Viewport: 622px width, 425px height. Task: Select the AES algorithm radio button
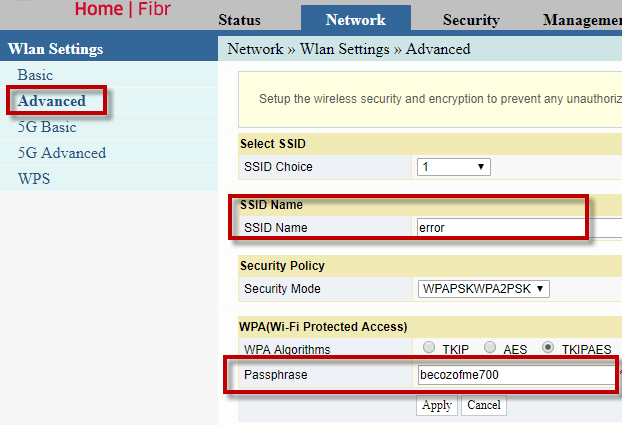click(490, 347)
